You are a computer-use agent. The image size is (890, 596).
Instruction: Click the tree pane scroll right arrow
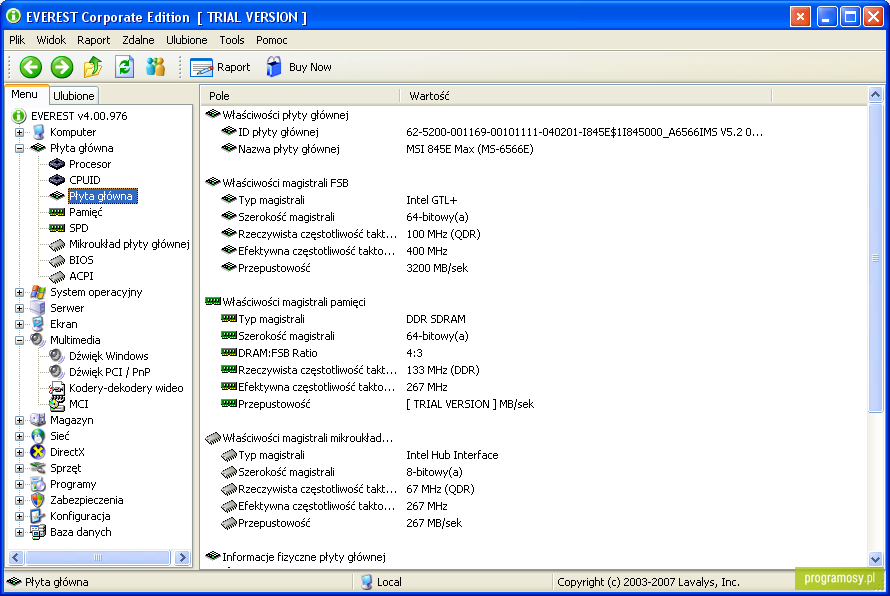click(x=182, y=557)
